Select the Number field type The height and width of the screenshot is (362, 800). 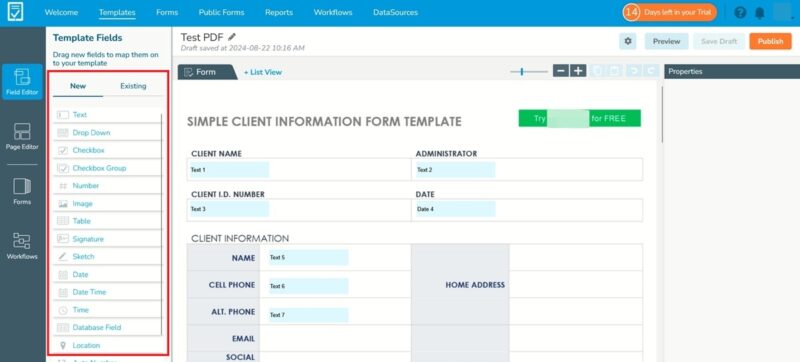[x=107, y=186]
